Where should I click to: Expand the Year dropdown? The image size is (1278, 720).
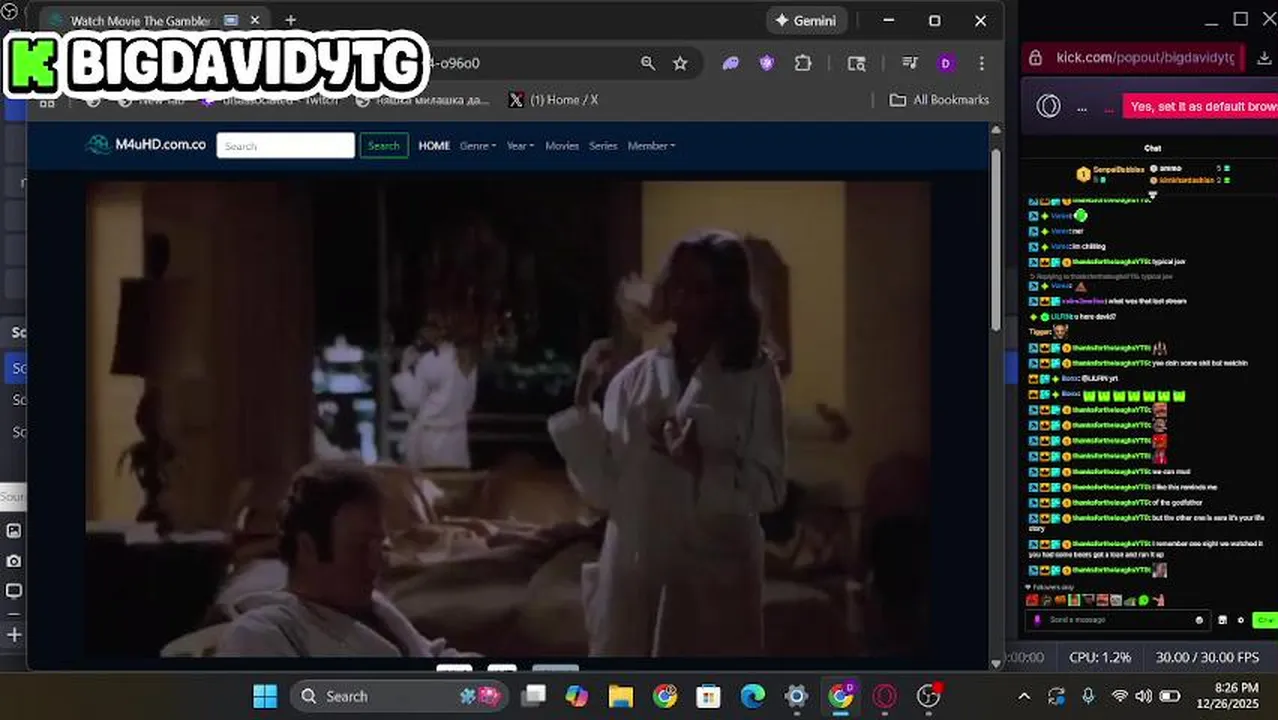point(520,146)
